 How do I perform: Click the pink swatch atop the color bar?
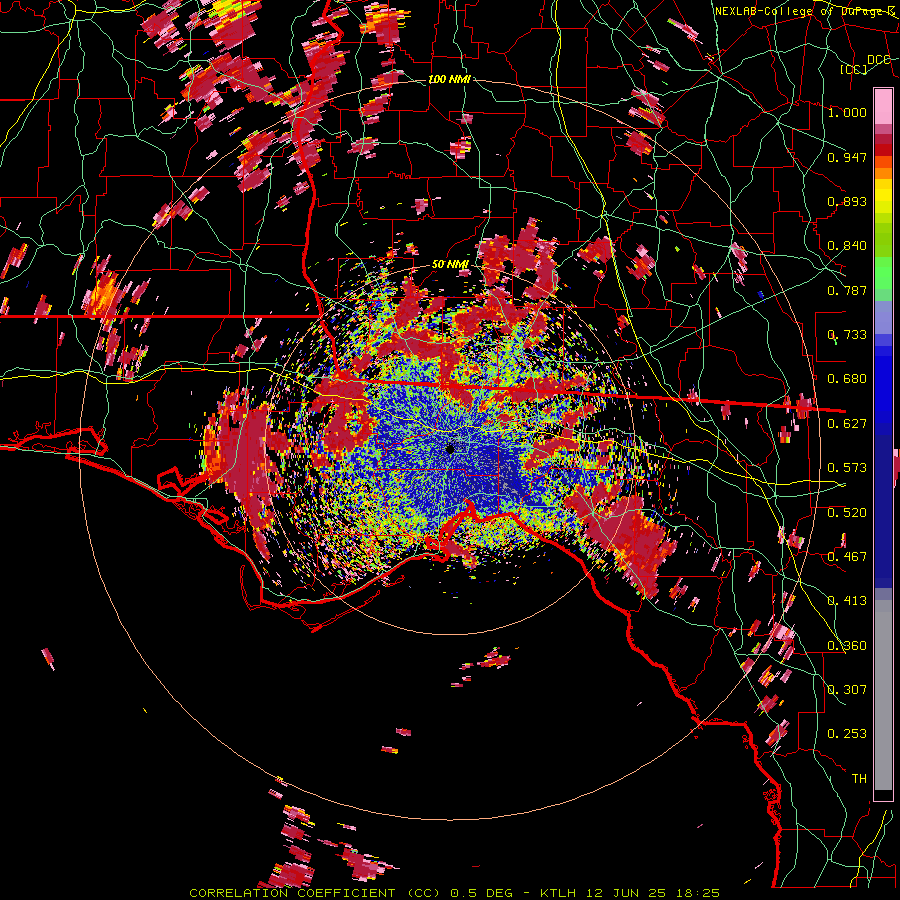click(x=883, y=109)
